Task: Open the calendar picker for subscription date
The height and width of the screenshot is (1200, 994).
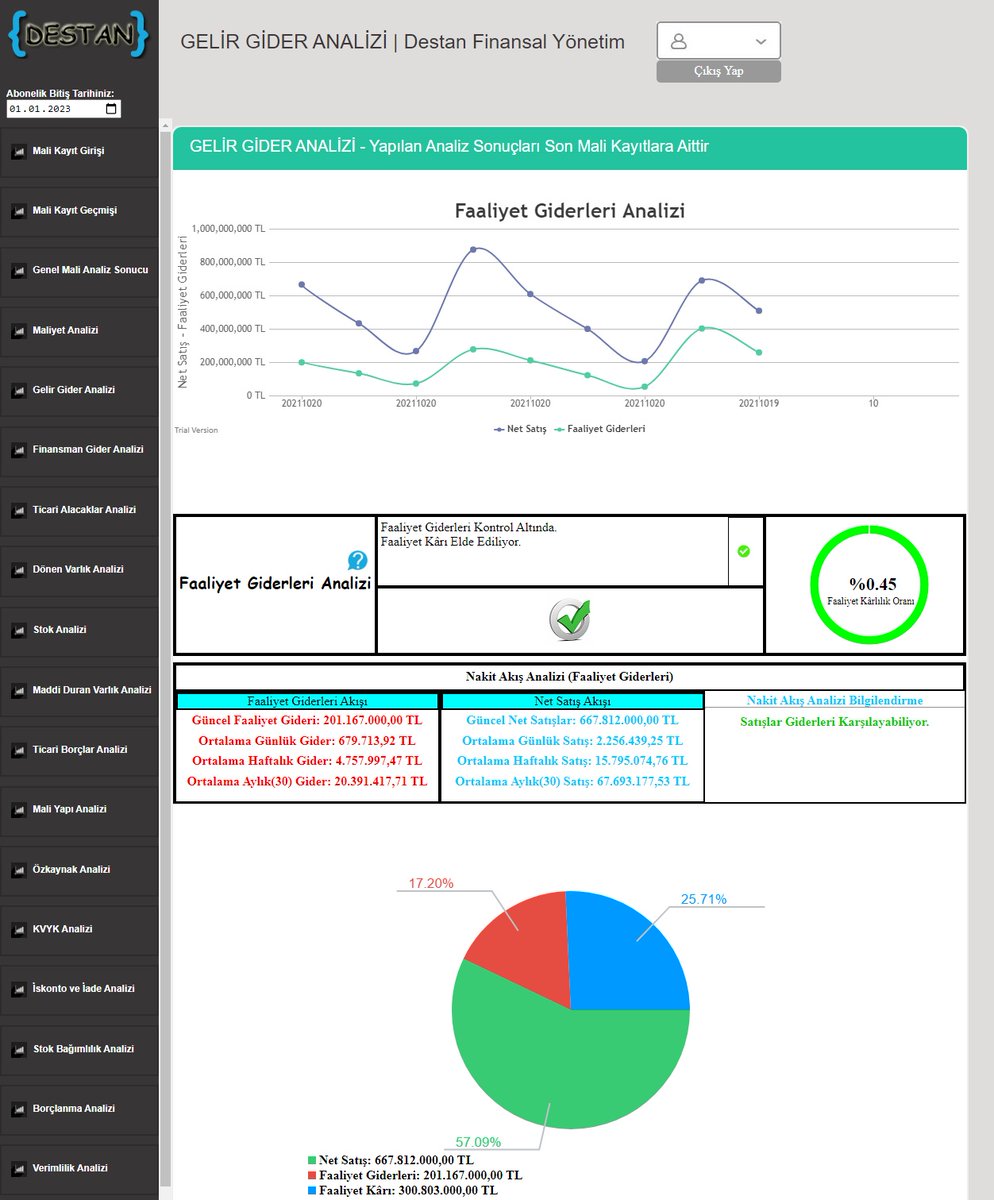Action: [111, 109]
